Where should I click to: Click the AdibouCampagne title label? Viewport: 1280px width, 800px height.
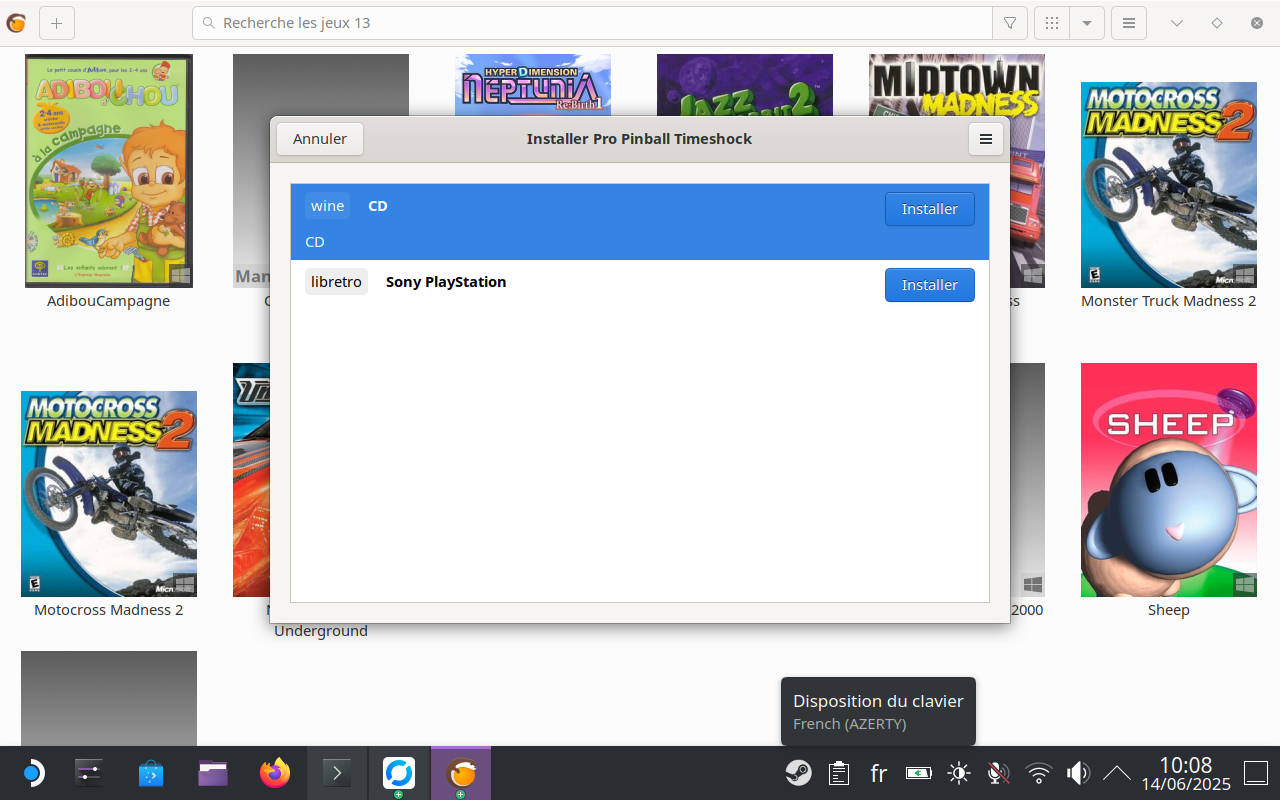109,301
